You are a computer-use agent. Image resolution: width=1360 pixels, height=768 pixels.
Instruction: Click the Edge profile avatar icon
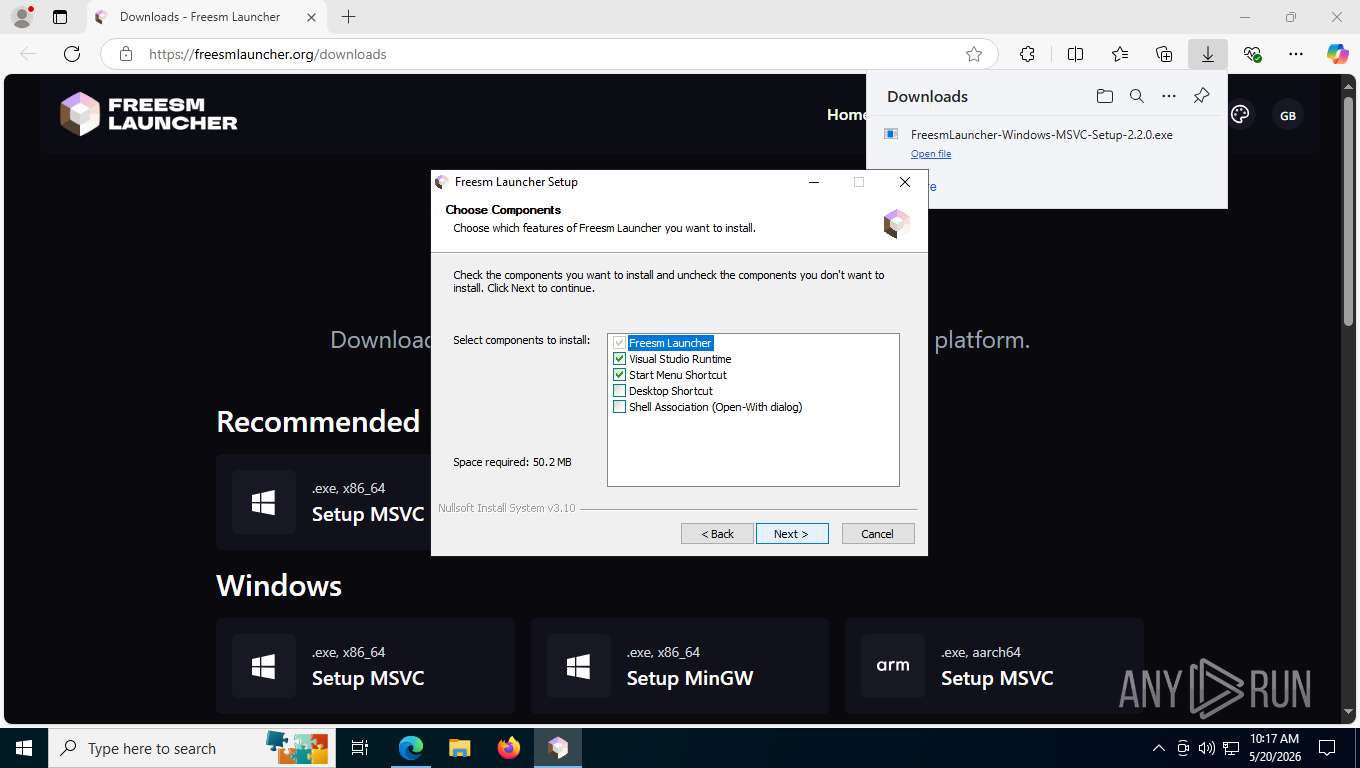22,17
